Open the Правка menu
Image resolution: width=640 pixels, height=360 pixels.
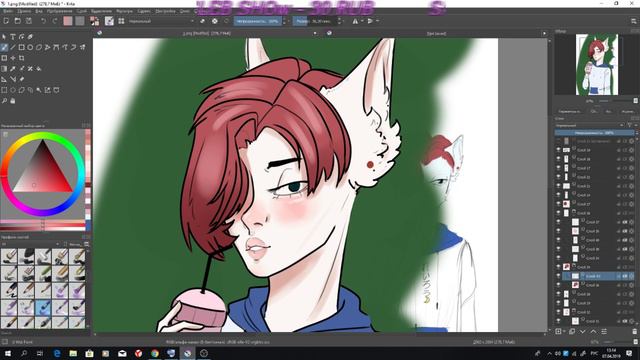click(24, 11)
